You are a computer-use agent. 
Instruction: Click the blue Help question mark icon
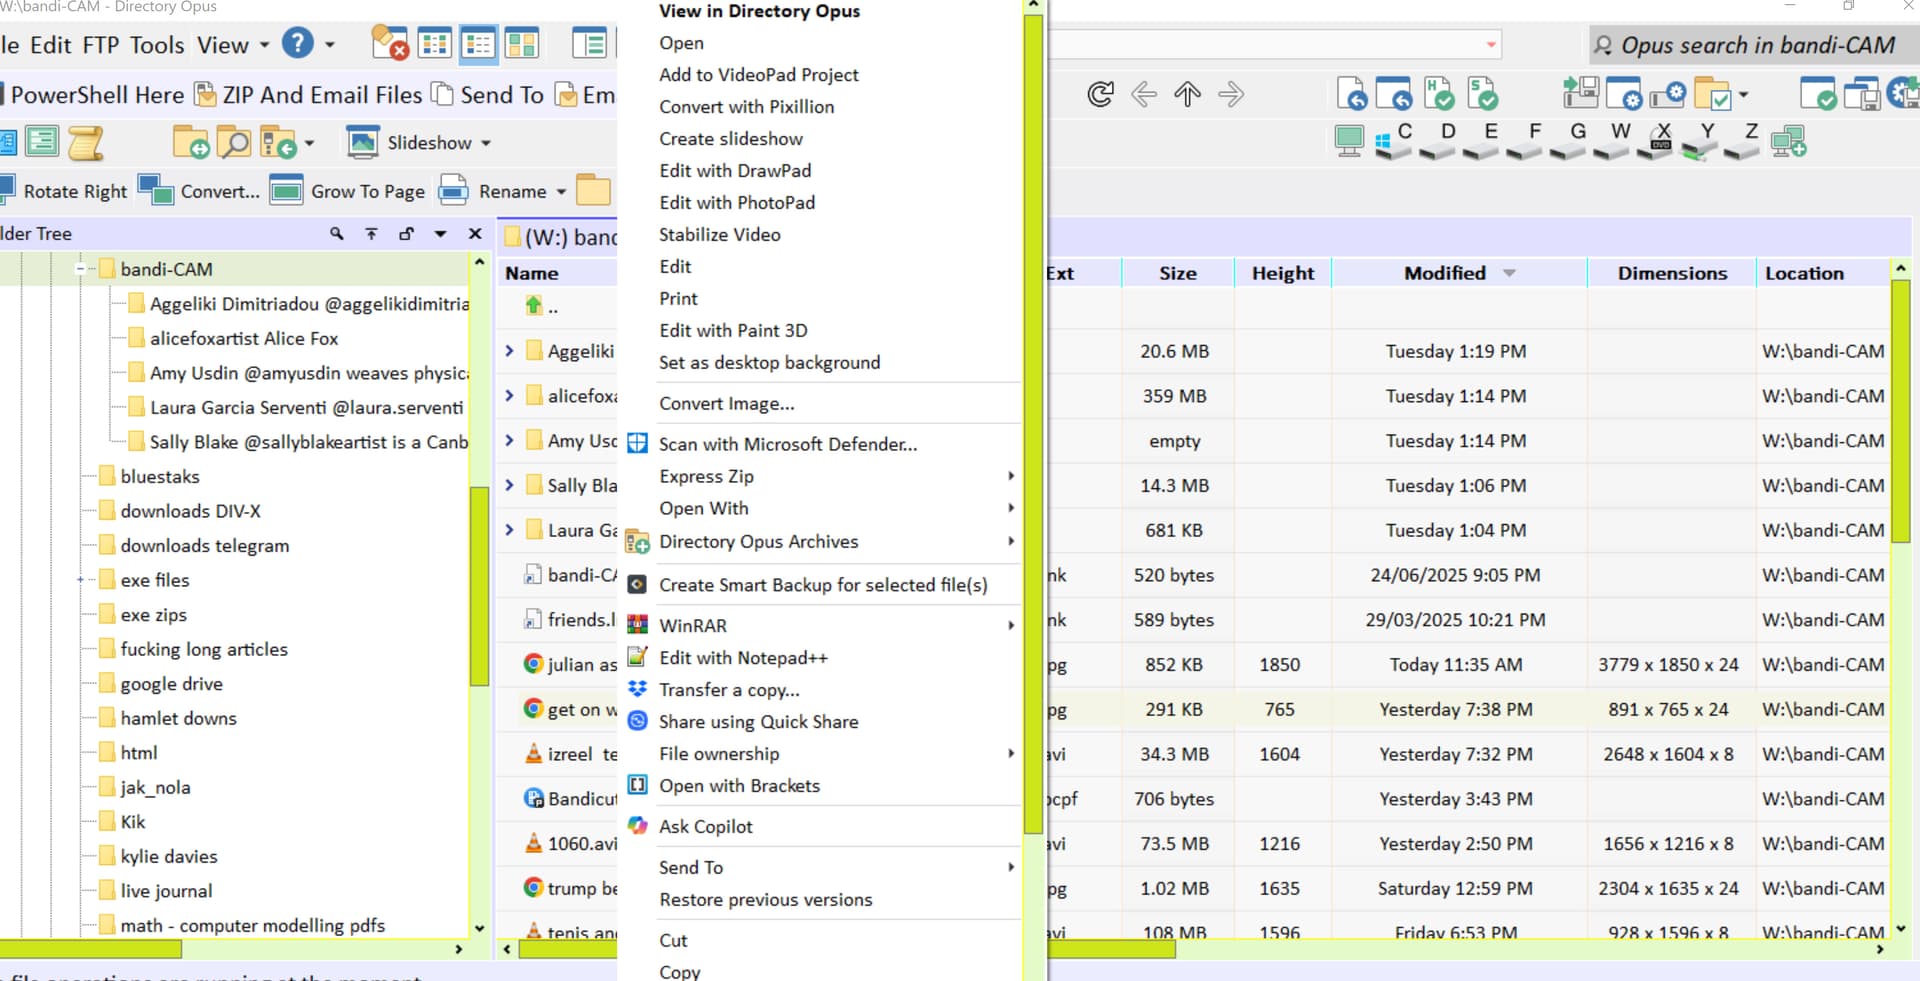click(x=298, y=44)
